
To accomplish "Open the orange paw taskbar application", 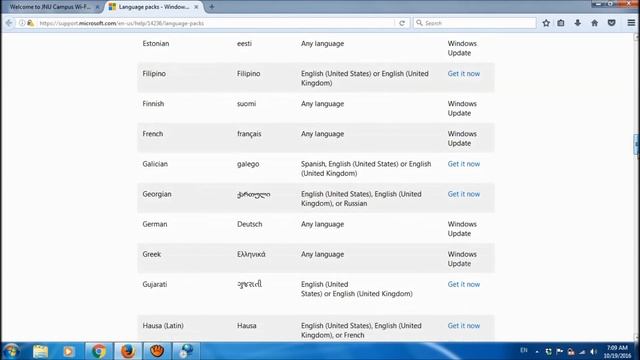I will (157, 351).
